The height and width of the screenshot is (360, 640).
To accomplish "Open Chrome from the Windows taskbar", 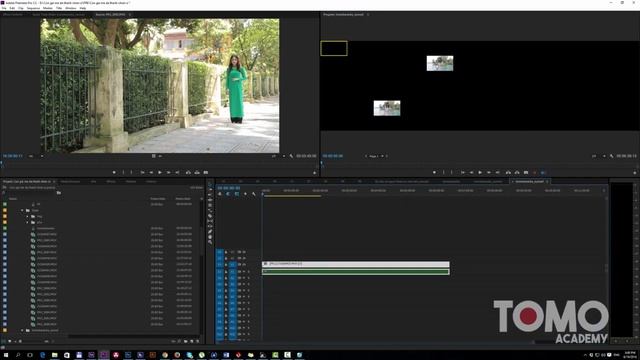I will 165,355.
